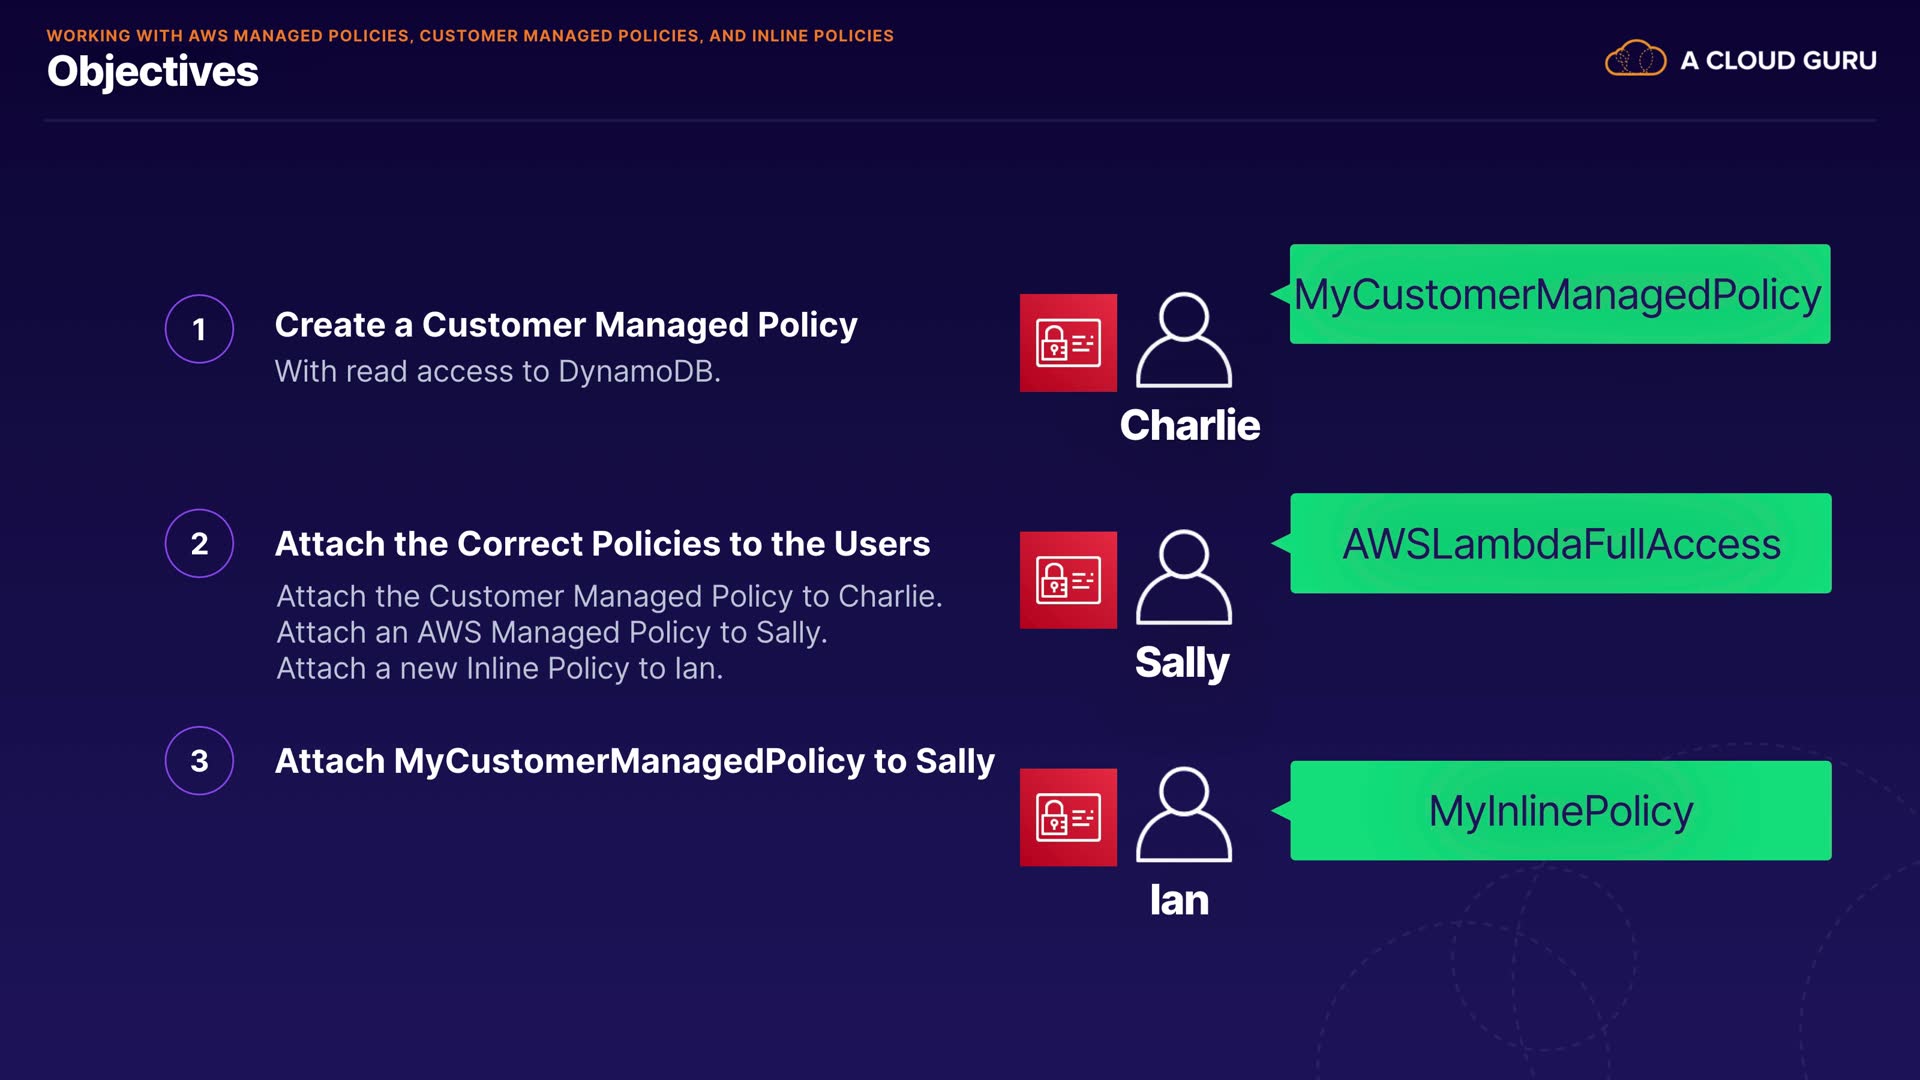Click the A CLOUD GURU brand text
The image size is (1920, 1080).
(x=1778, y=60)
